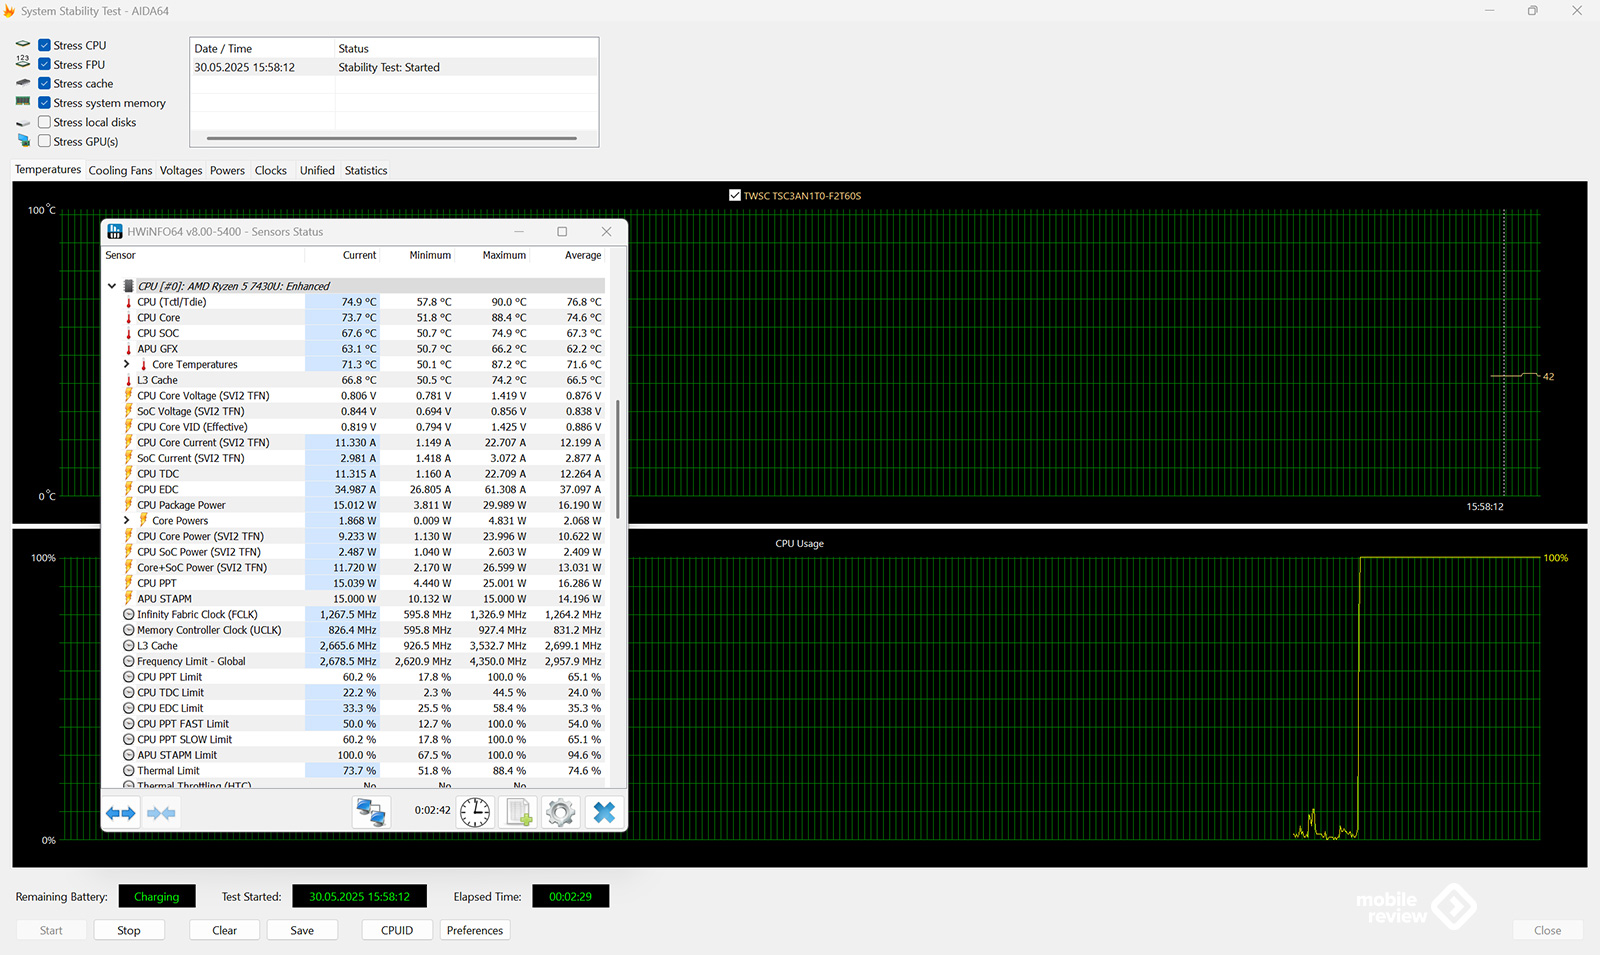Toggle TWSC TSC3AN1T0-F2T60S graph checkbox
This screenshot has height=955, width=1600.
[x=735, y=196]
